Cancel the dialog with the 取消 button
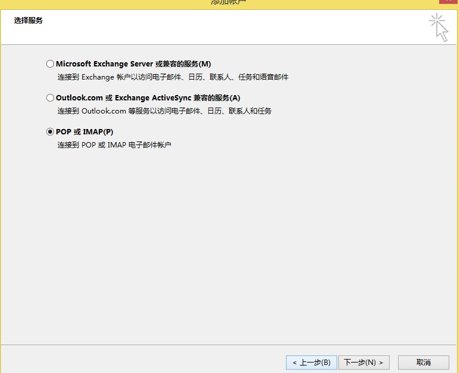This screenshot has height=373, width=459. click(x=423, y=362)
